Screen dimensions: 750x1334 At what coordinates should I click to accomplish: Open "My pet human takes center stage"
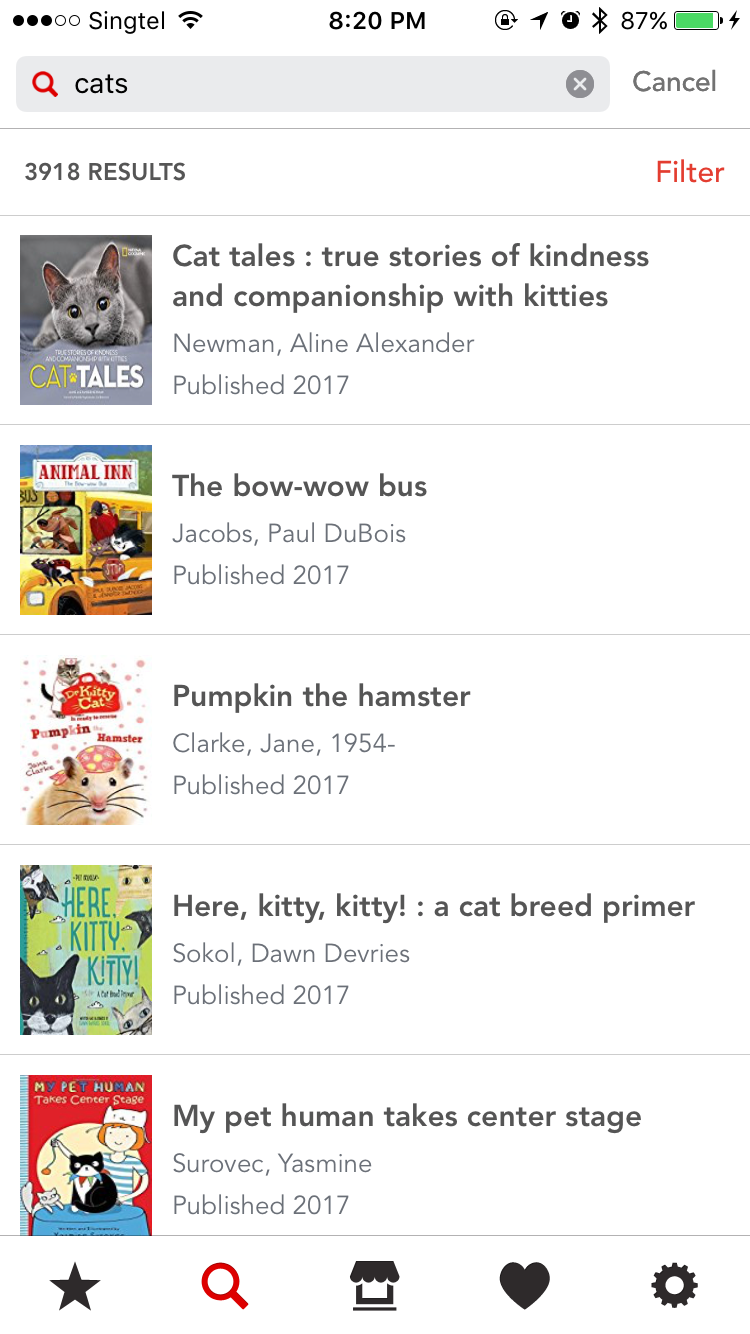coord(407,1116)
